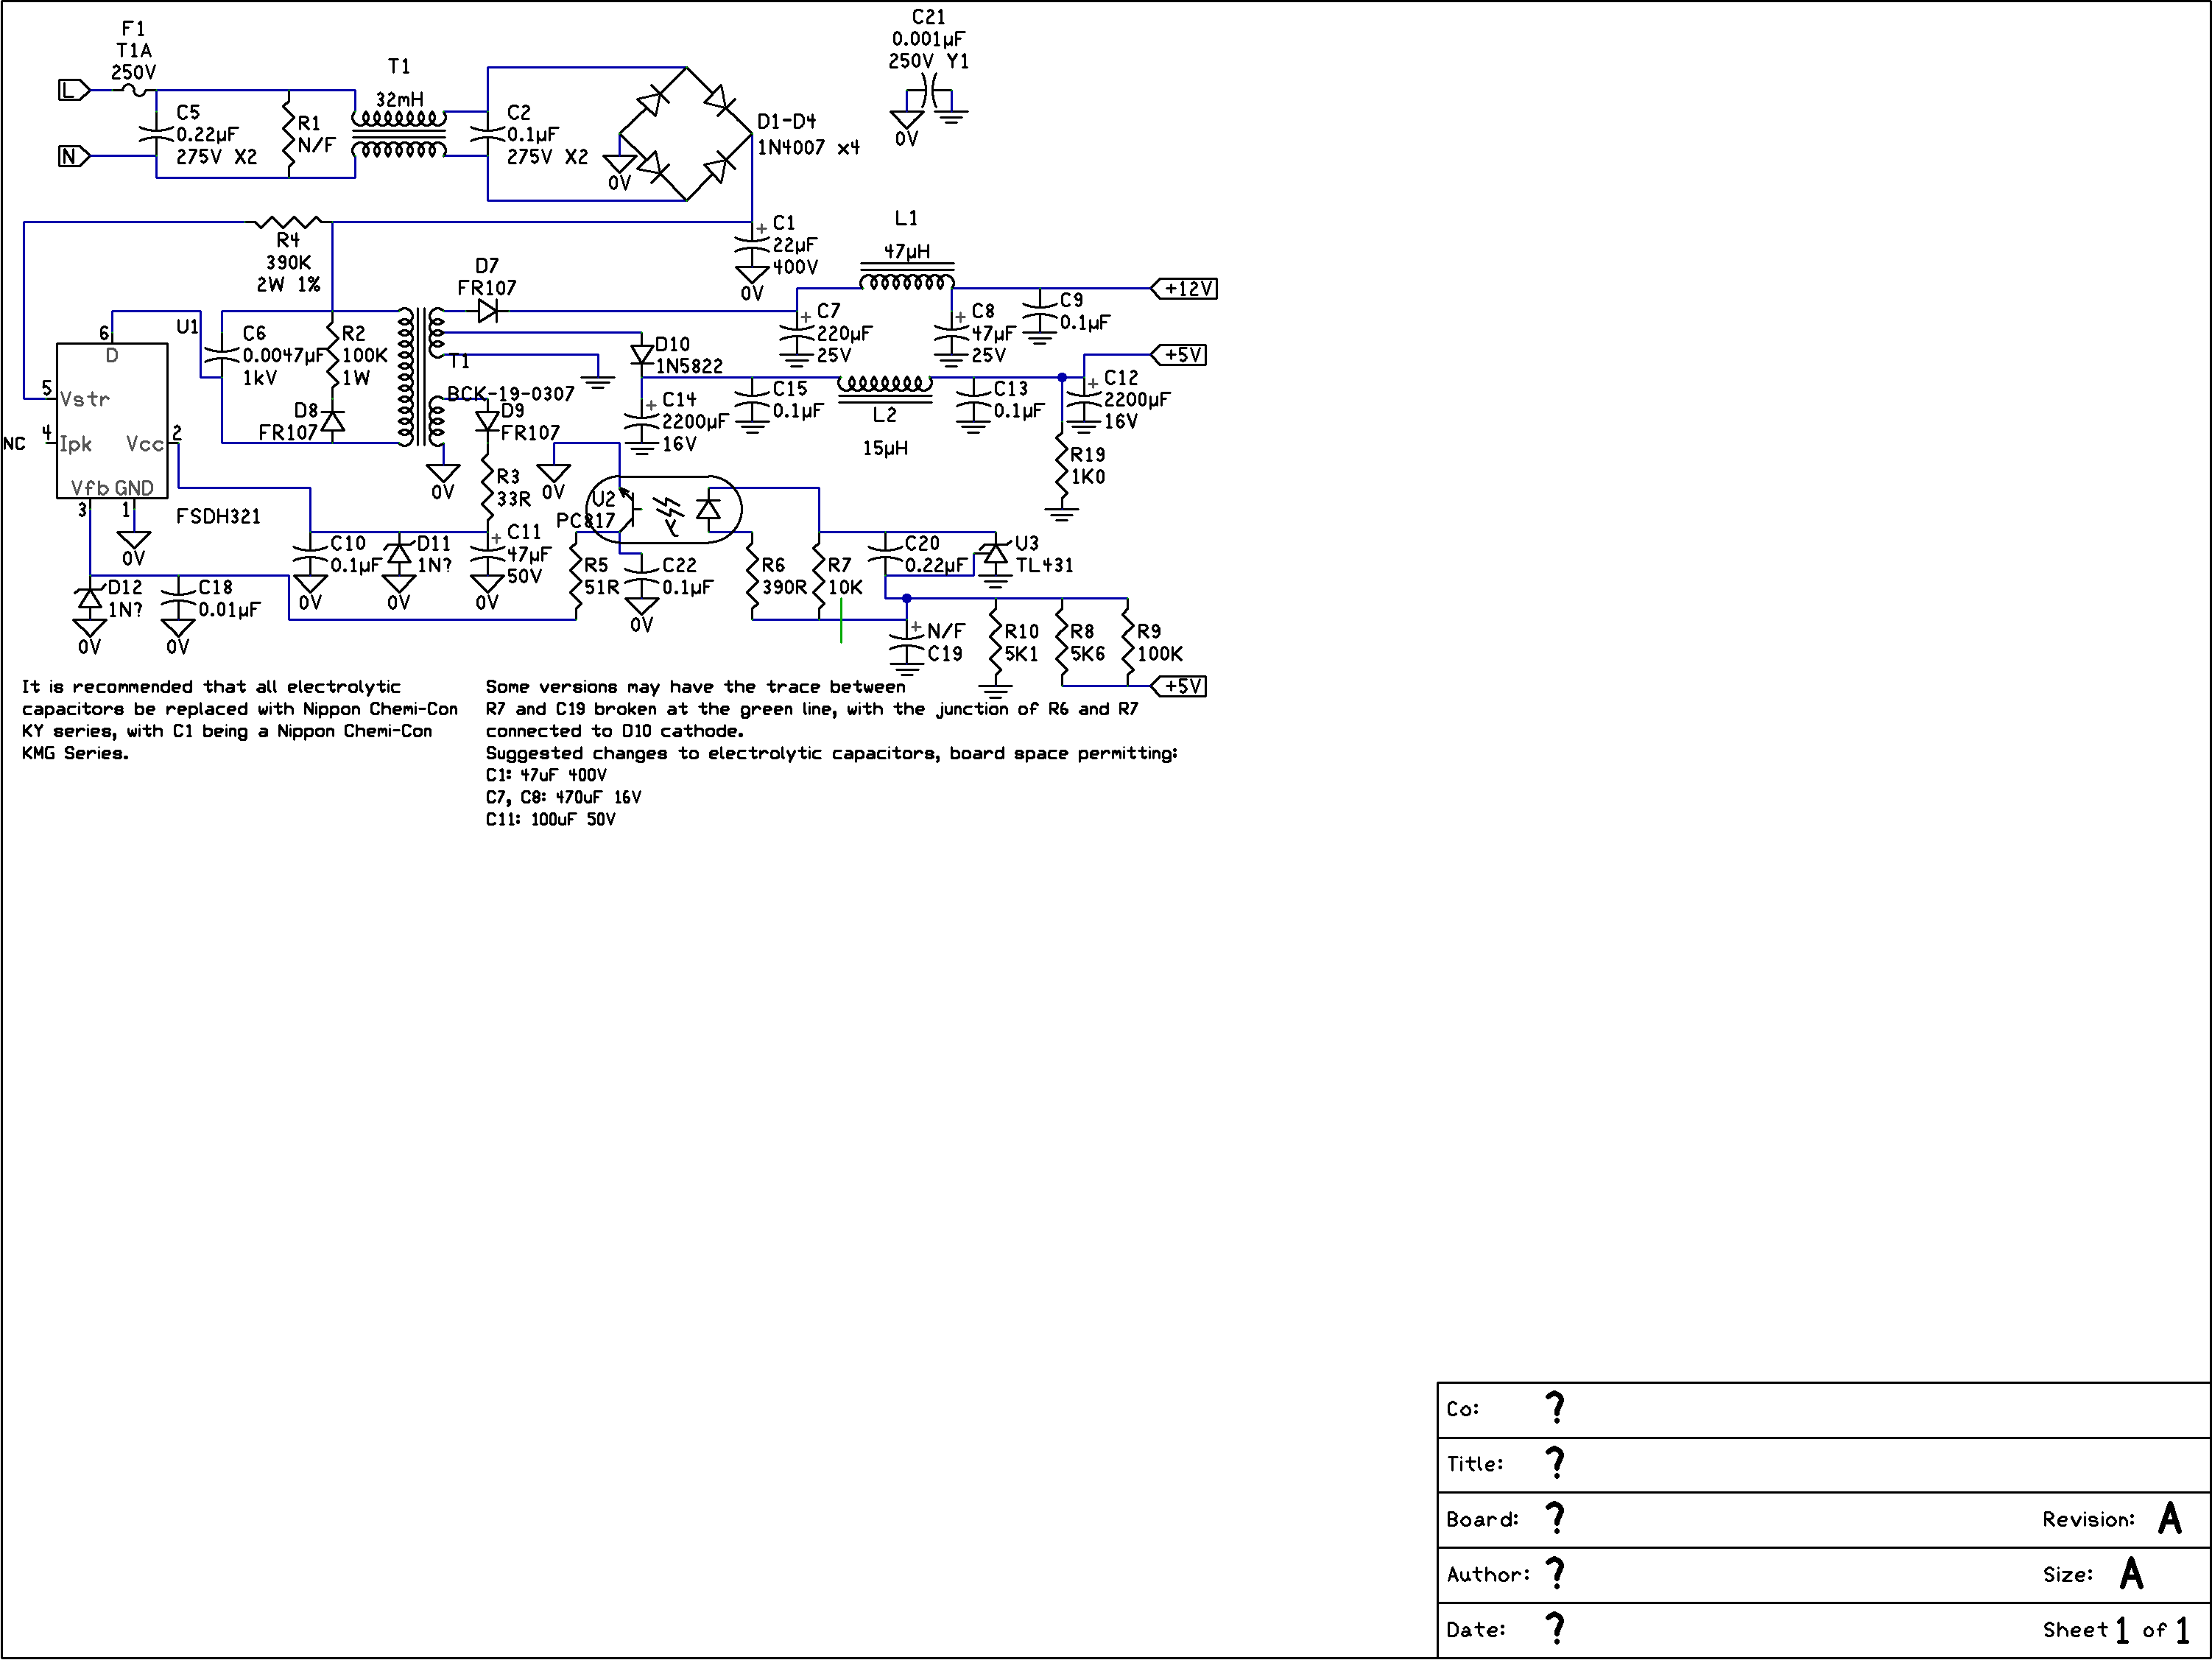Image resolution: width=2212 pixels, height=1660 pixels.
Task: Select the D11 diode symbol
Action: [x=399, y=553]
